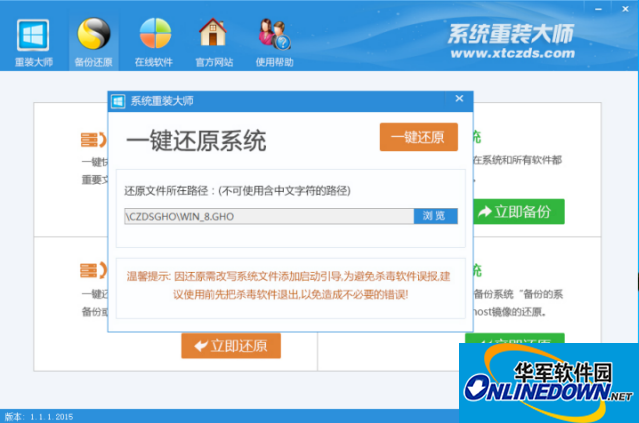This screenshot has width=639, height=423.
Task: Open 使用帮助 people icon
Action: pyautogui.click(x=274, y=34)
